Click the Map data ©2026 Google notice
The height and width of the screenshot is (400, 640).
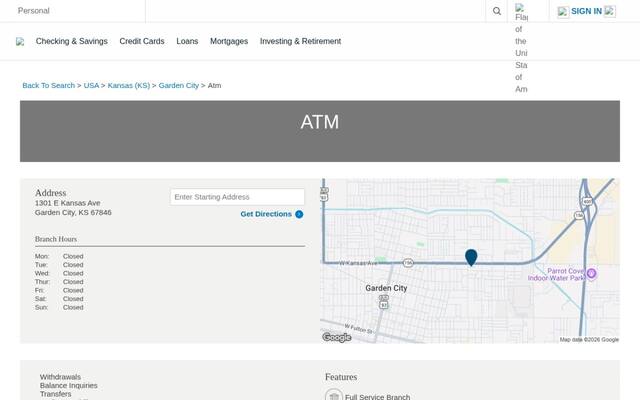pyautogui.click(x=589, y=340)
